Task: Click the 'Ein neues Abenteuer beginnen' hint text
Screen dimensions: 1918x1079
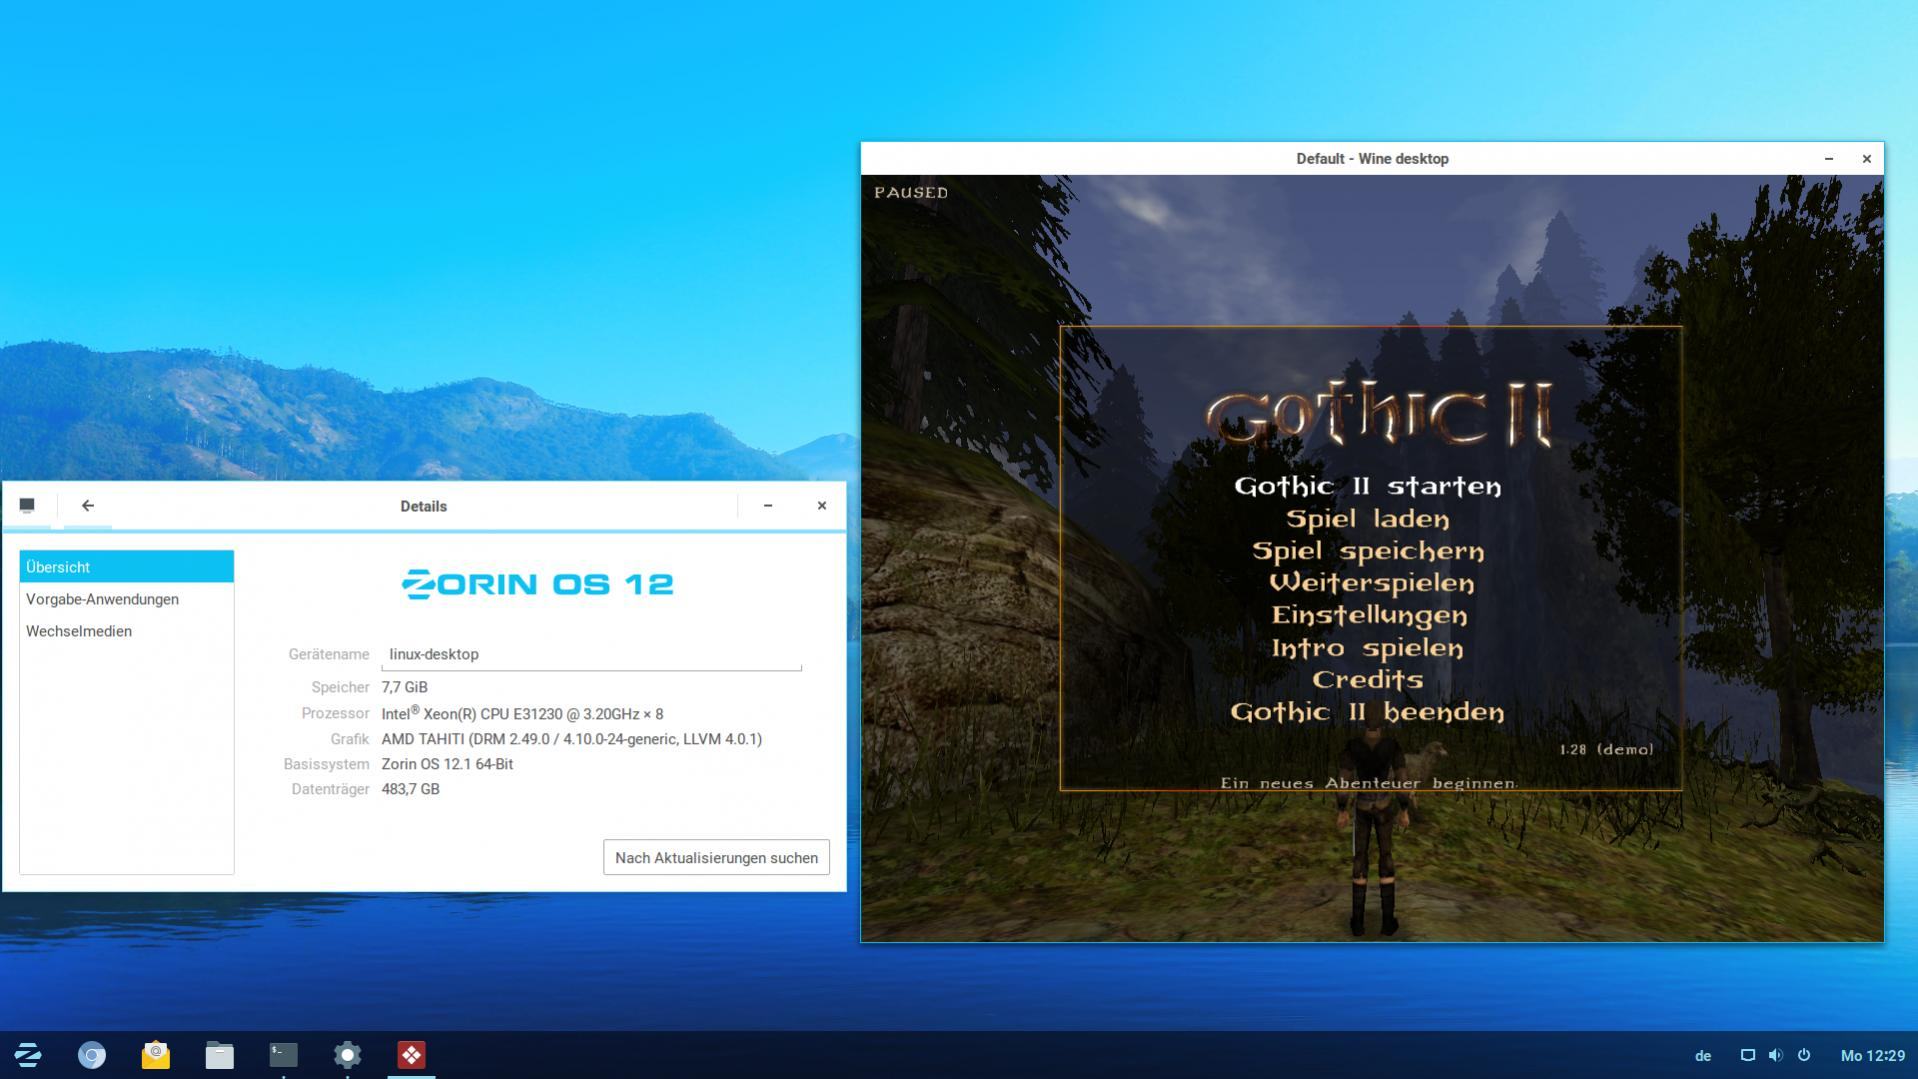Action: (x=1369, y=783)
